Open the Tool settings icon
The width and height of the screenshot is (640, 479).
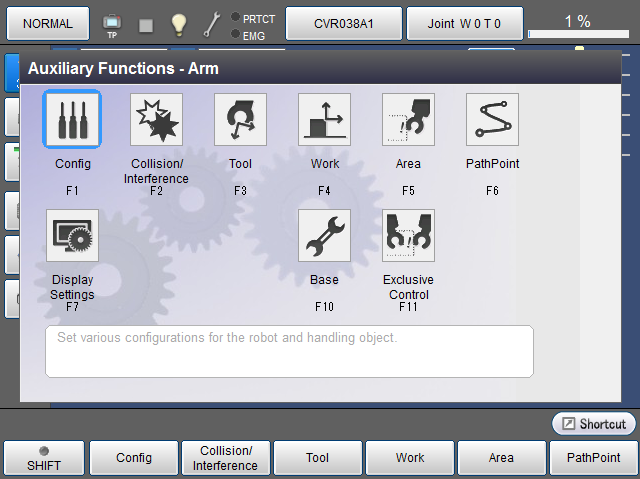pyautogui.click(x=240, y=120)
